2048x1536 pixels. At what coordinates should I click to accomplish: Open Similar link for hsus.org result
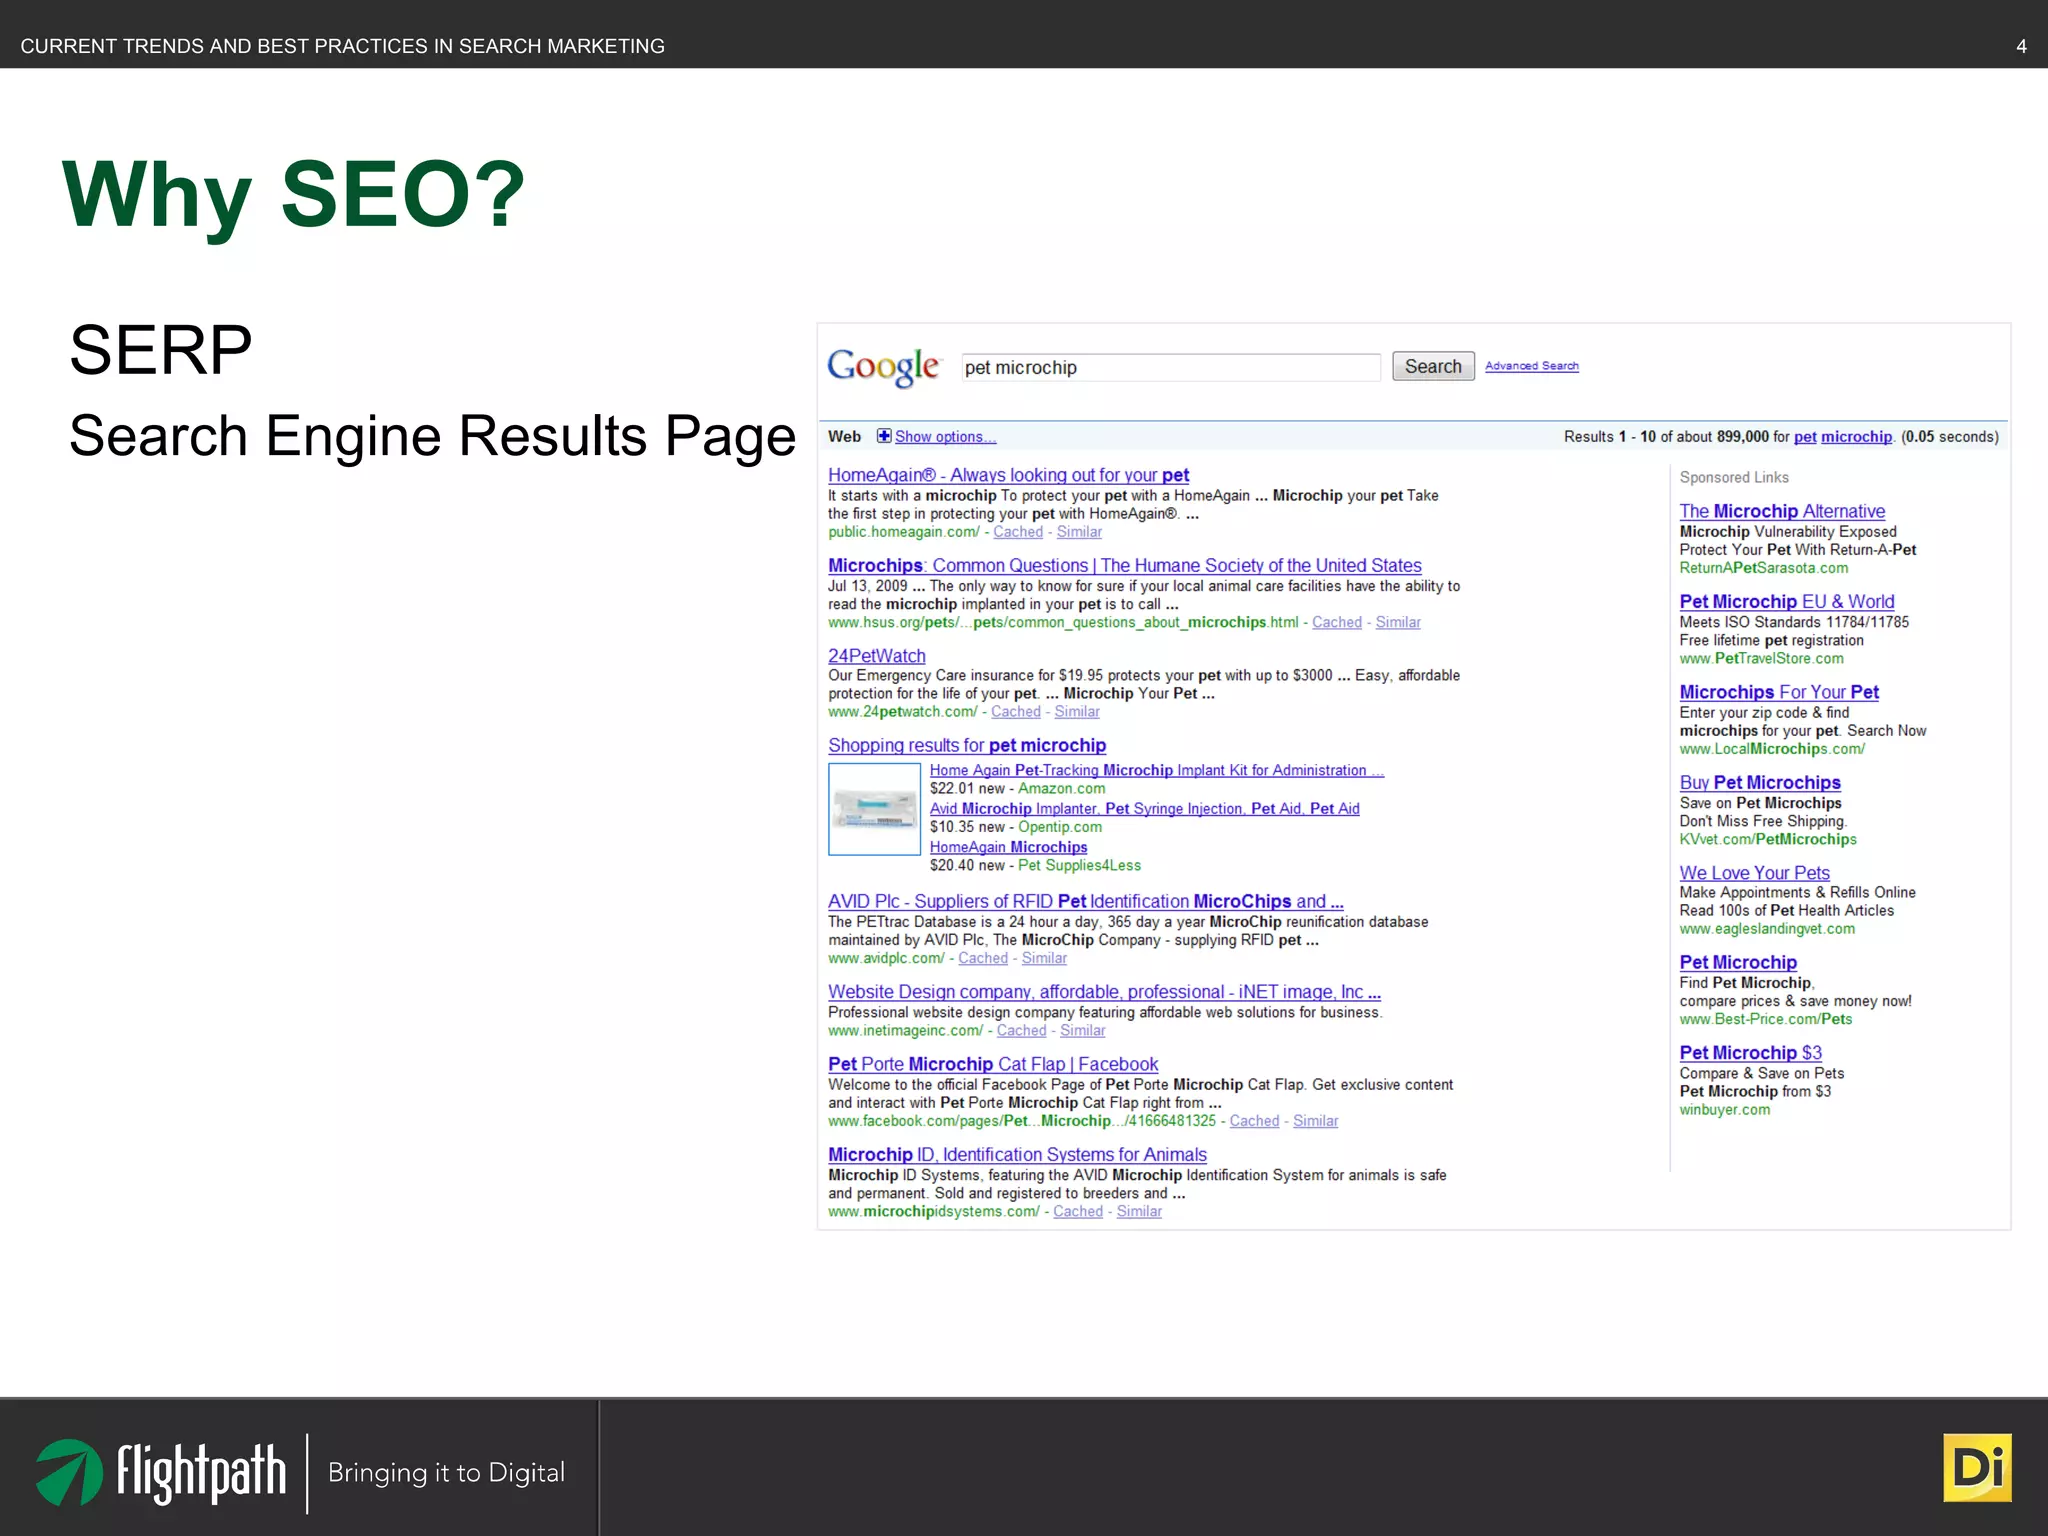[x=1398, y=622]
